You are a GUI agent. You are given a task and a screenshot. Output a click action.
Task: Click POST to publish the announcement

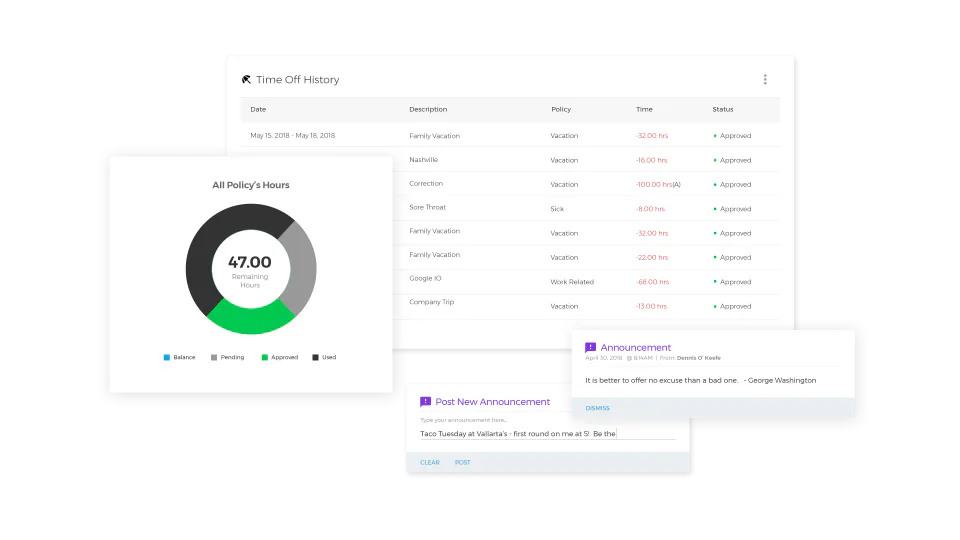[x=463, y=463]
